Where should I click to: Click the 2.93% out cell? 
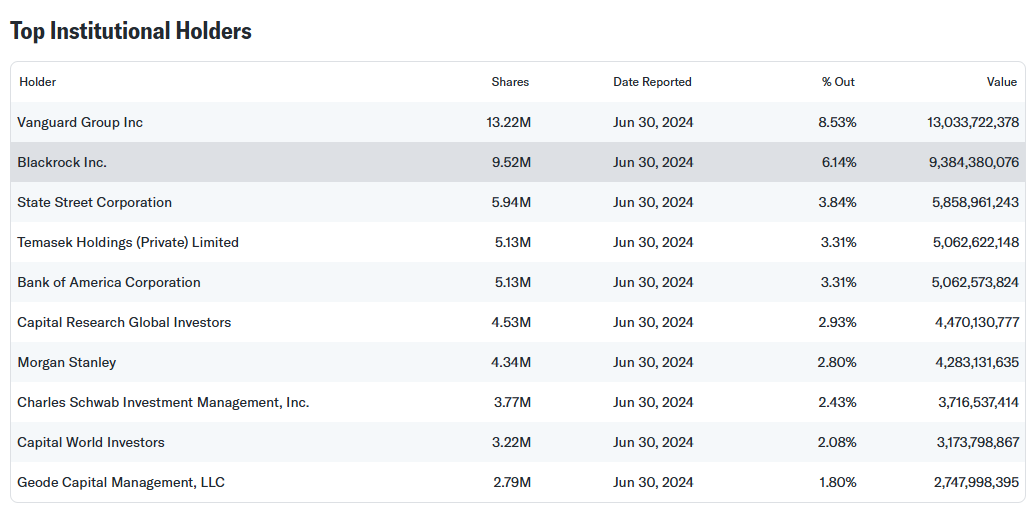[x=838, y=323]
